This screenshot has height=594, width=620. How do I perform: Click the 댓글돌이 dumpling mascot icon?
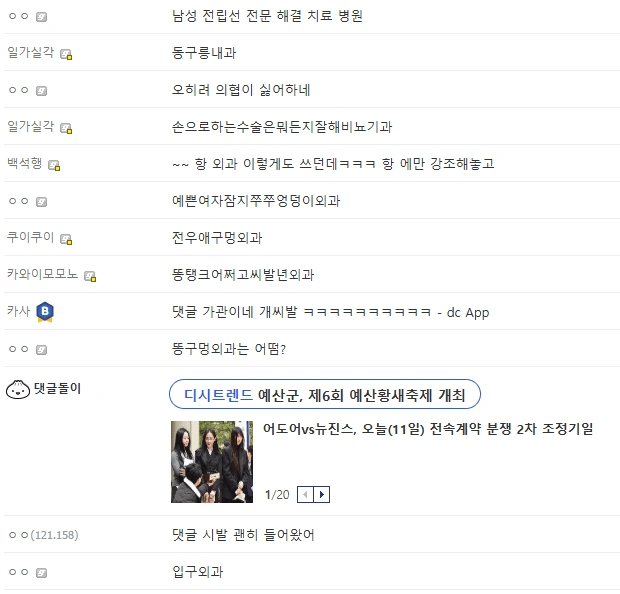(18, 389)
